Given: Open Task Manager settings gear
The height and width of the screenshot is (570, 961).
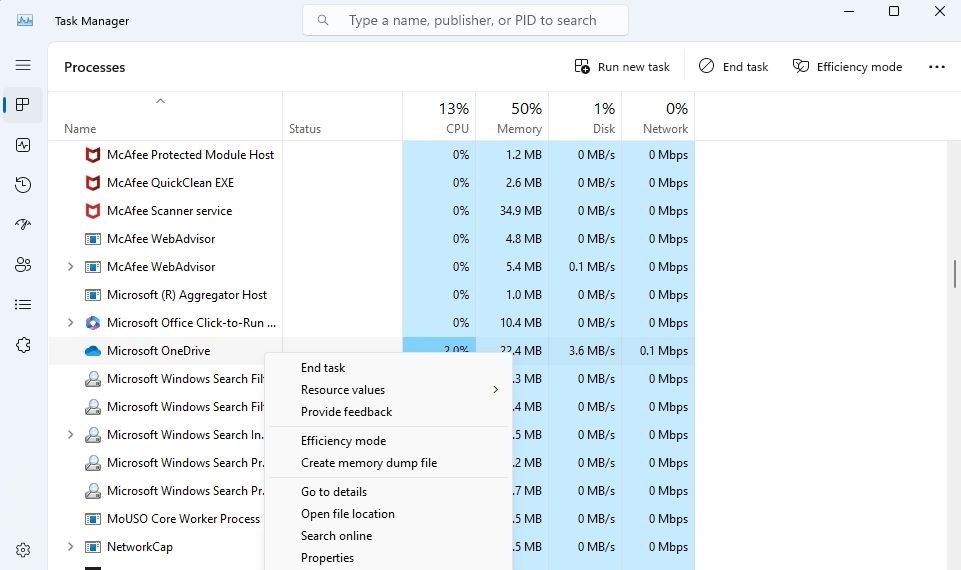Looking at the screenshot, I should coord(23,550).
